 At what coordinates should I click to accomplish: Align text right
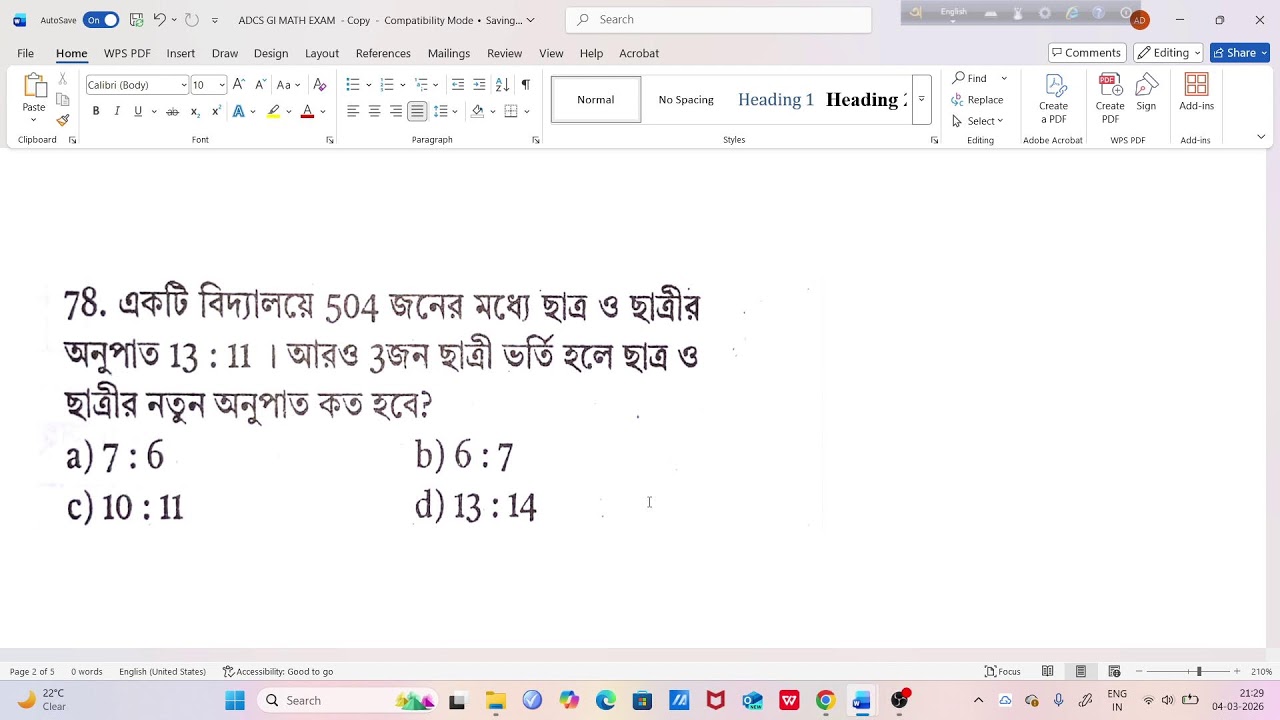(396, 111)
